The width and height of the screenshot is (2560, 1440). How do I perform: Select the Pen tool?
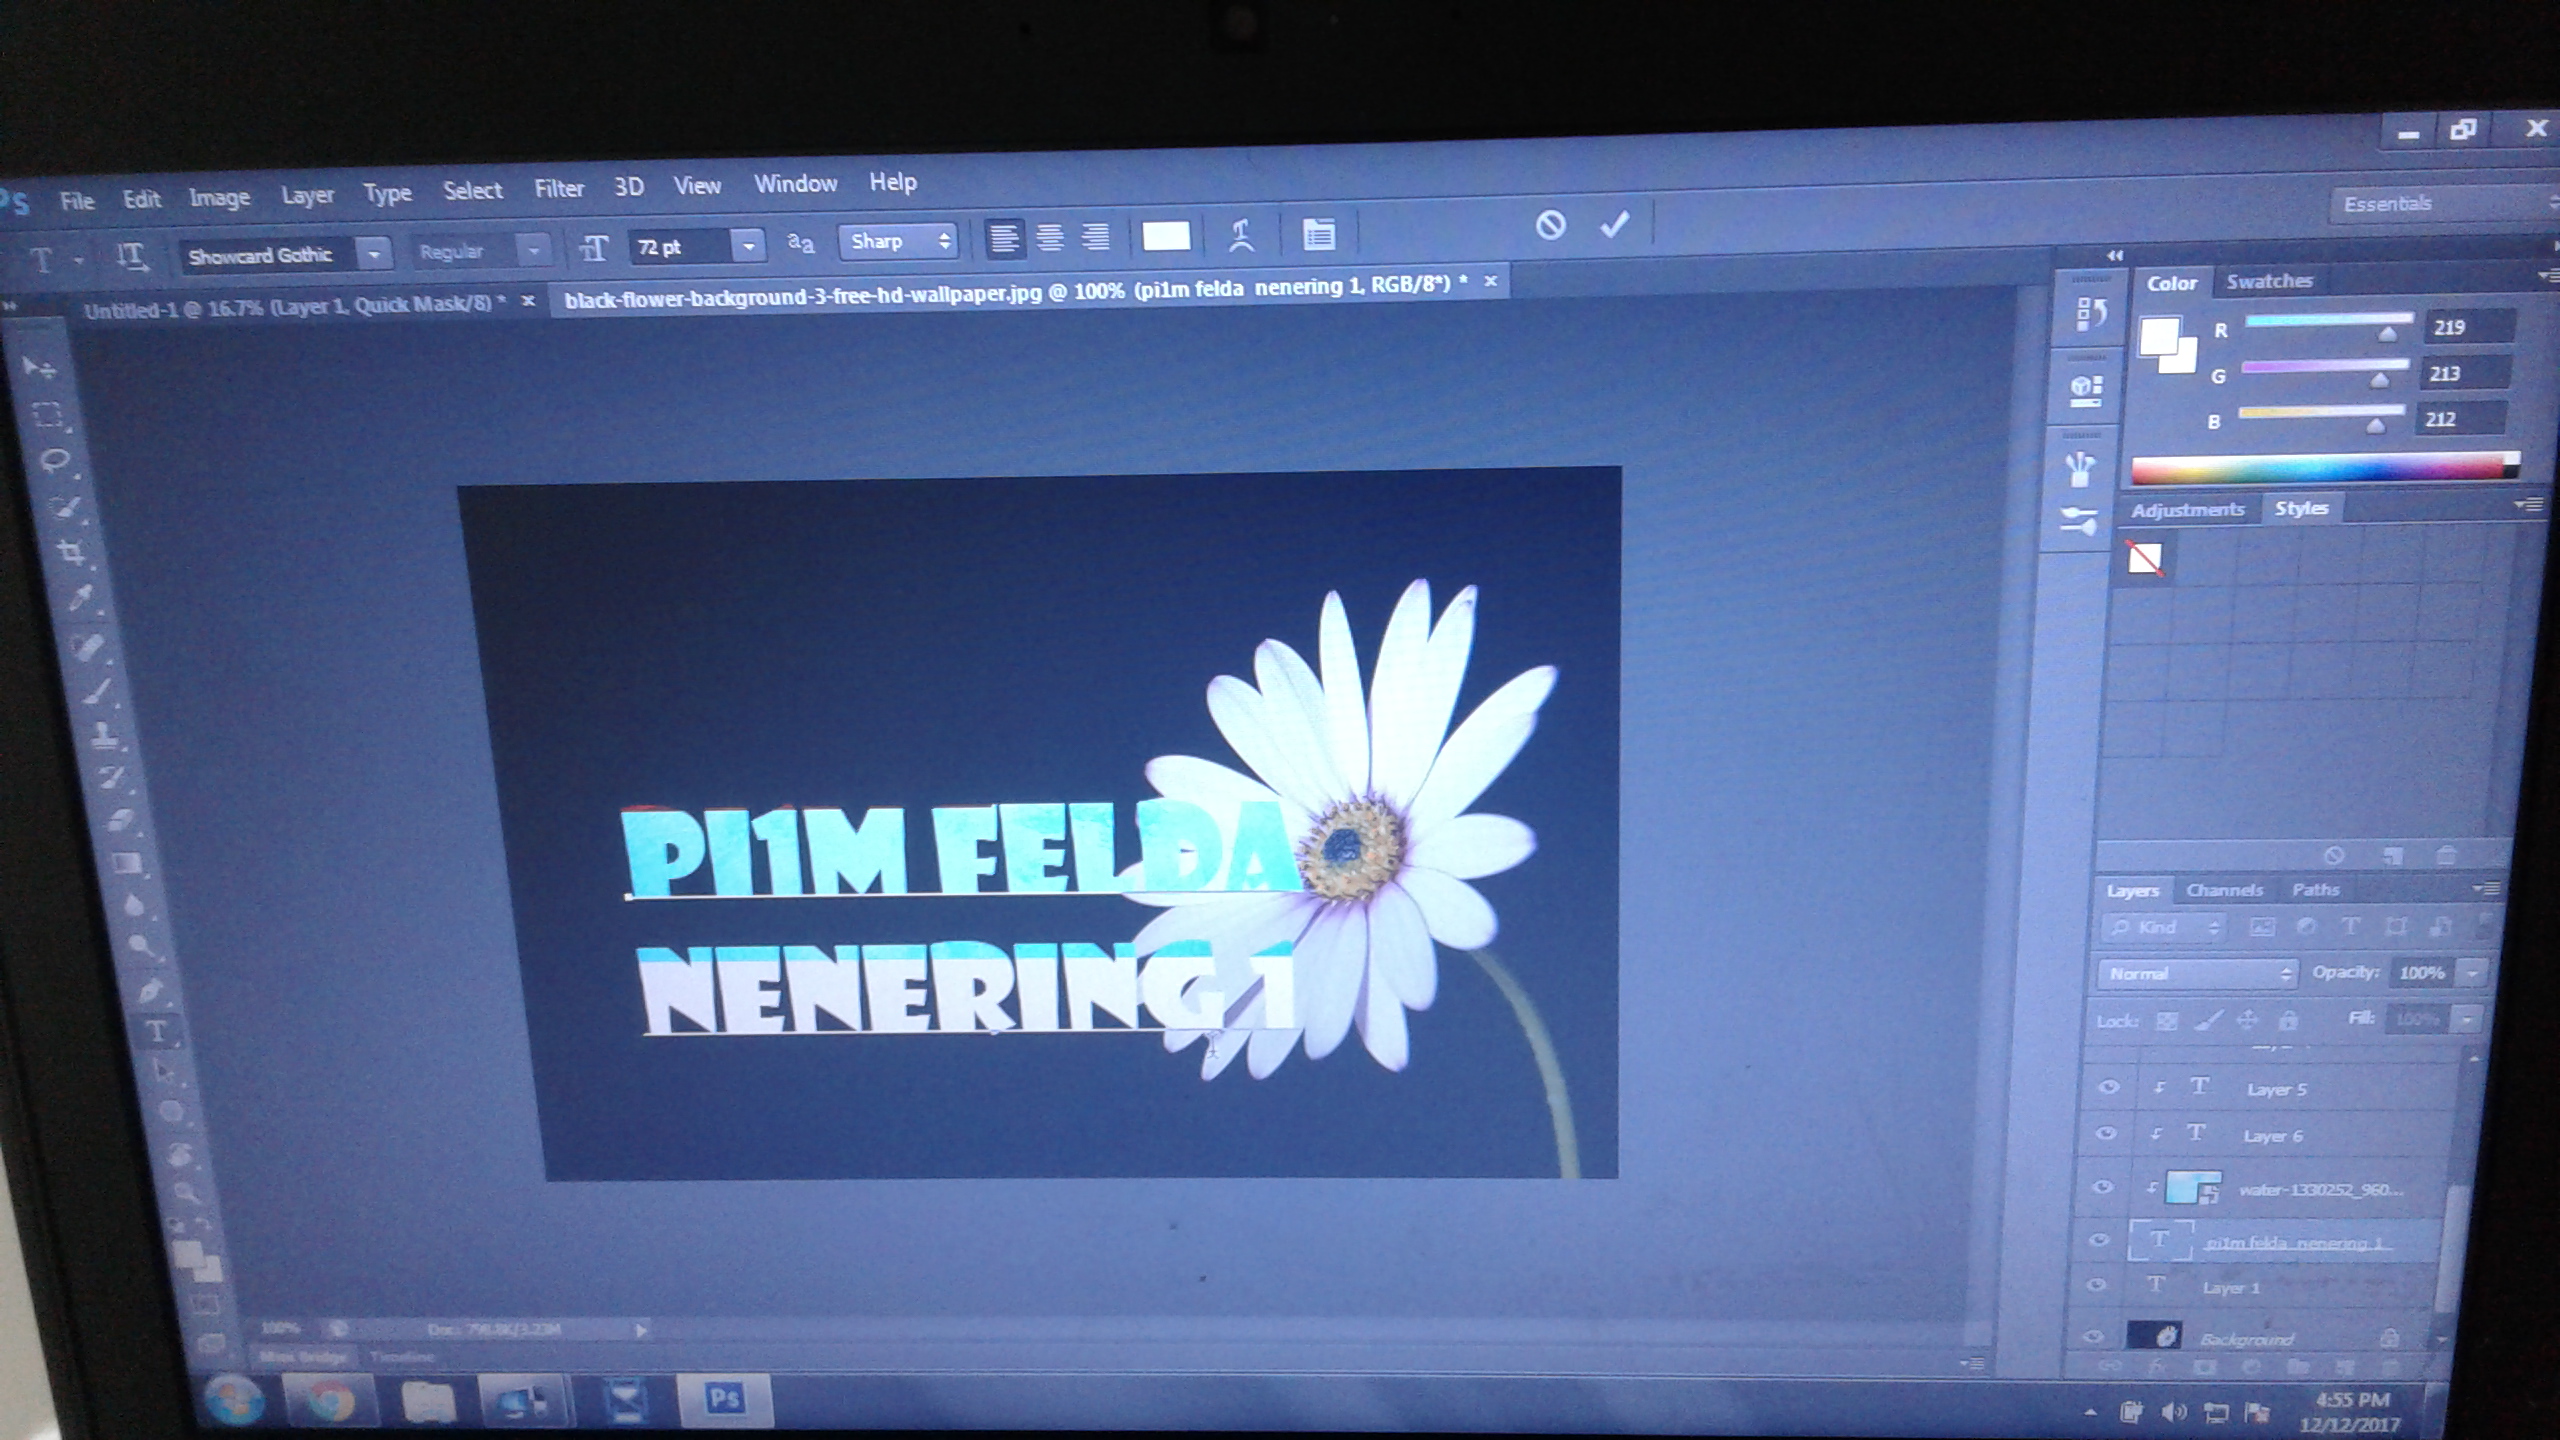click(x=149, y=990)
